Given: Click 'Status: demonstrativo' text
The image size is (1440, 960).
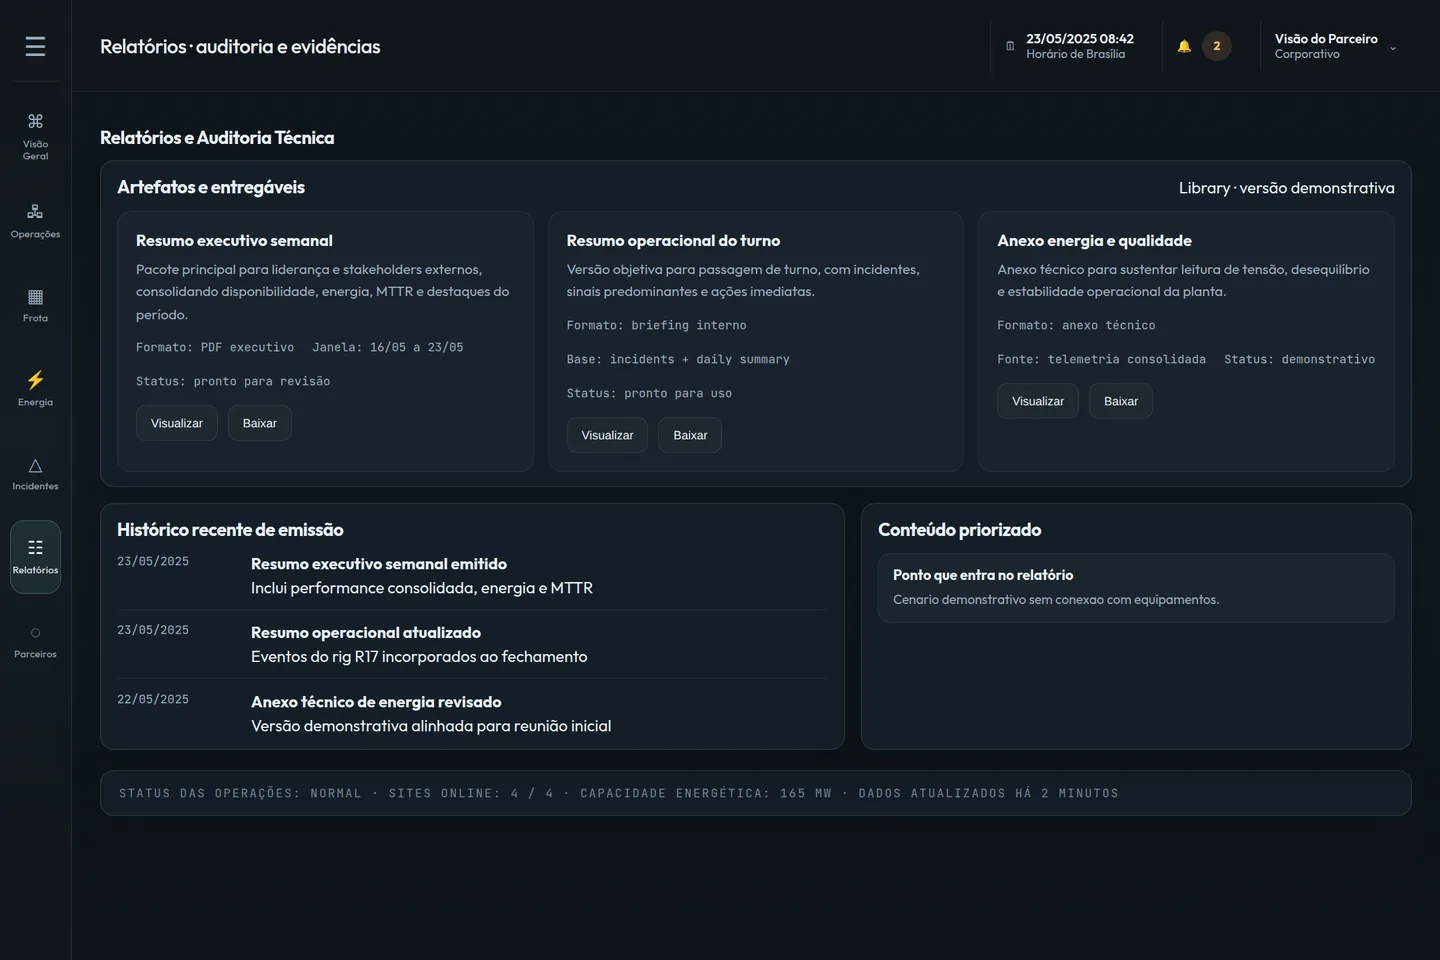Looking at the screenshot, I should [x=1300, y=359].
